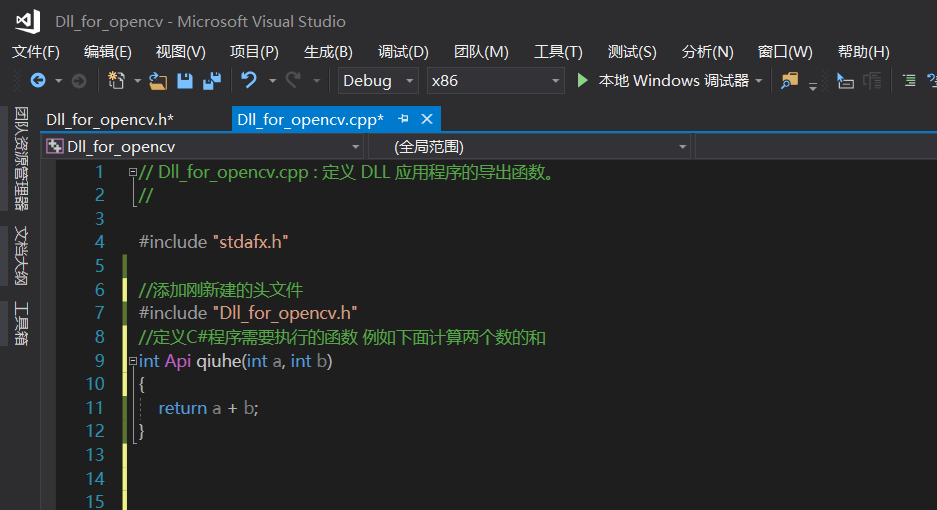
Task: Collapse the comment block at line 1
Action: (x=133, y=172)
